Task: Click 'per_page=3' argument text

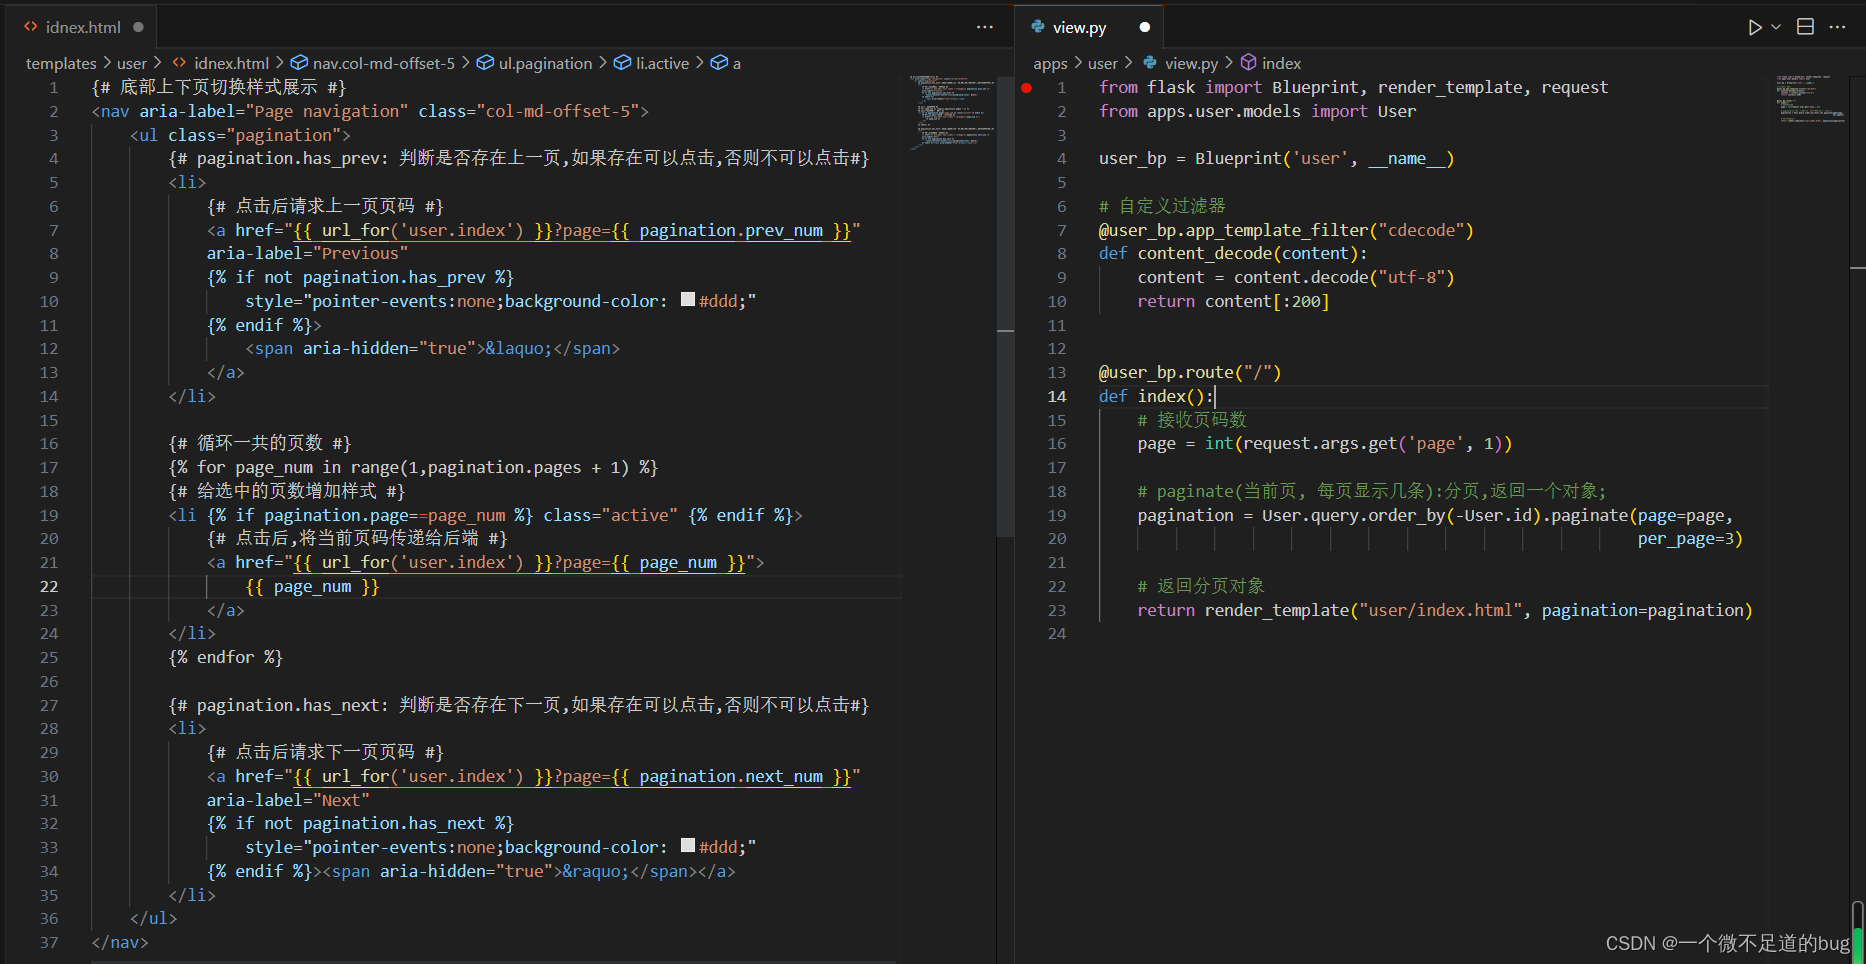Action: (x=1685, y=538)
